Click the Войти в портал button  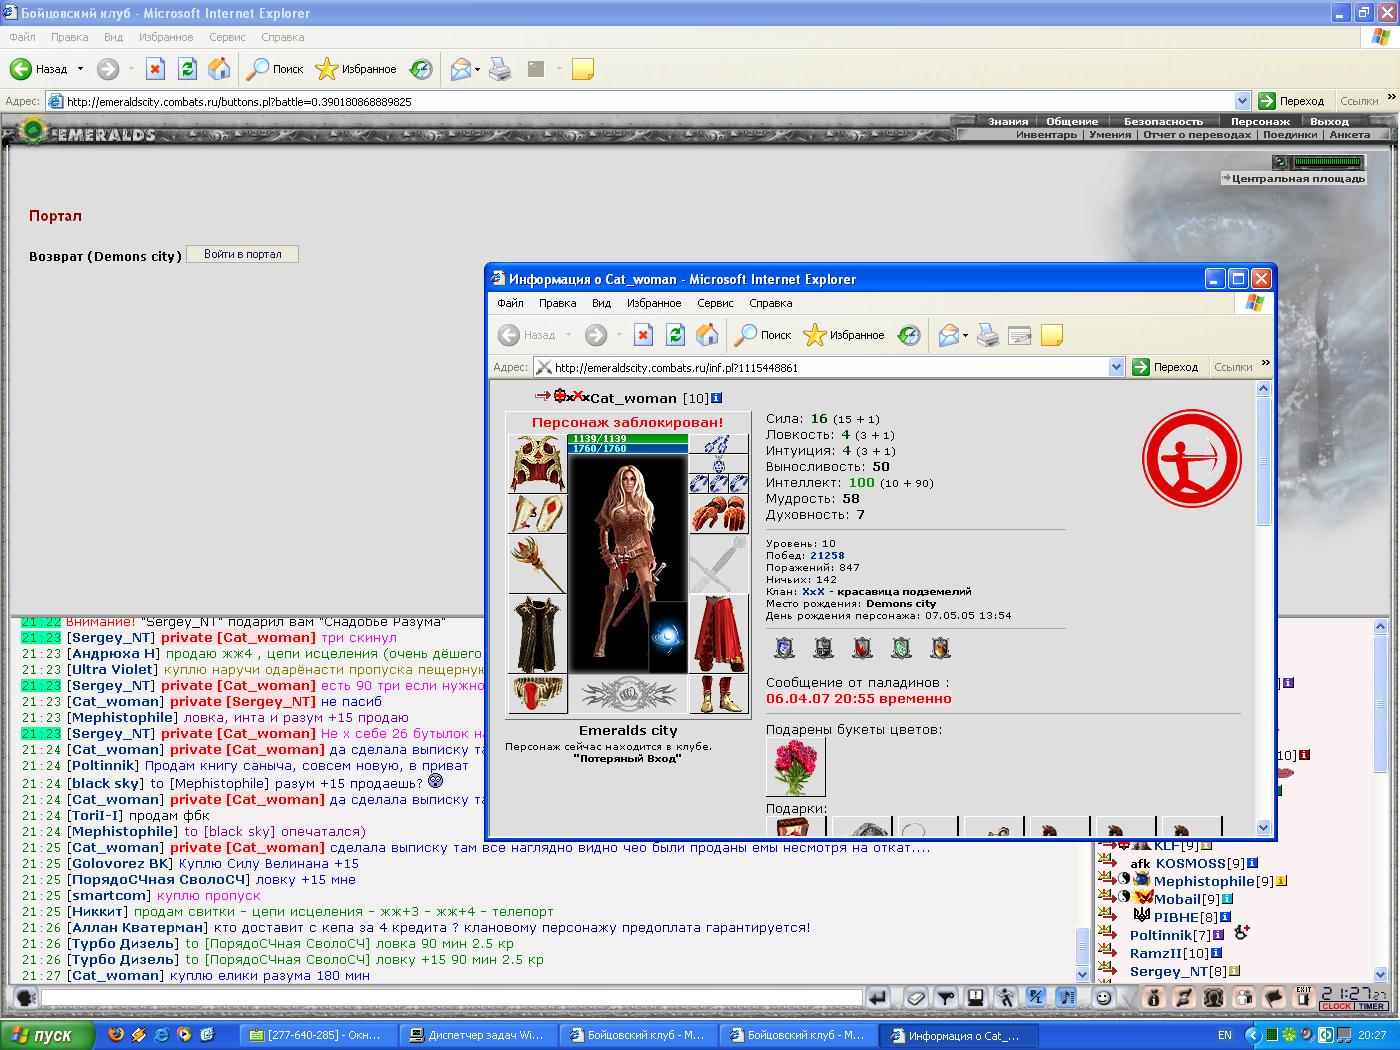click(243, 254)
